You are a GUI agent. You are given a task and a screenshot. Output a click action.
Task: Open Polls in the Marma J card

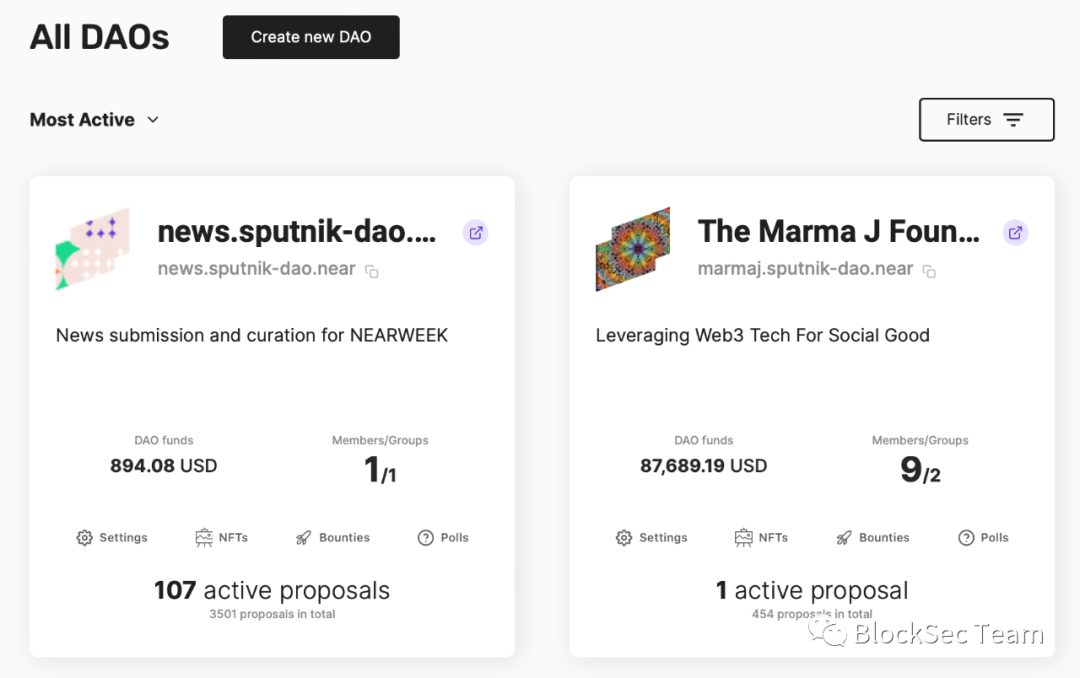click(x=983, y=538)
